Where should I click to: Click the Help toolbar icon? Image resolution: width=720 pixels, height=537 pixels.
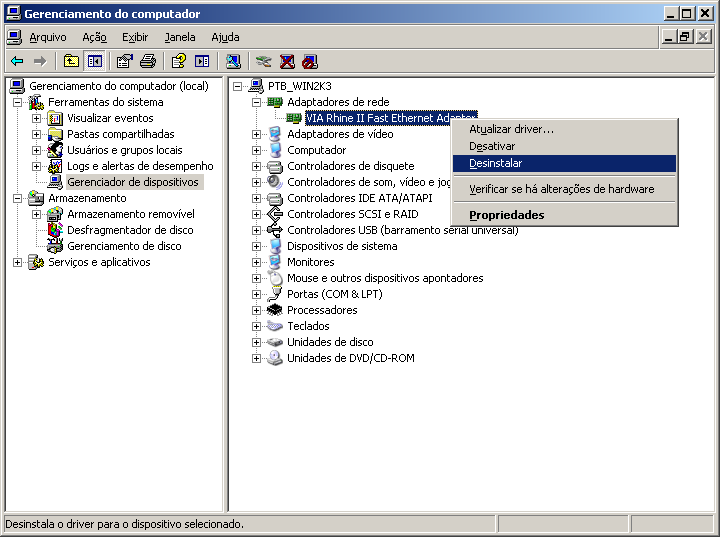click(179, 61)
